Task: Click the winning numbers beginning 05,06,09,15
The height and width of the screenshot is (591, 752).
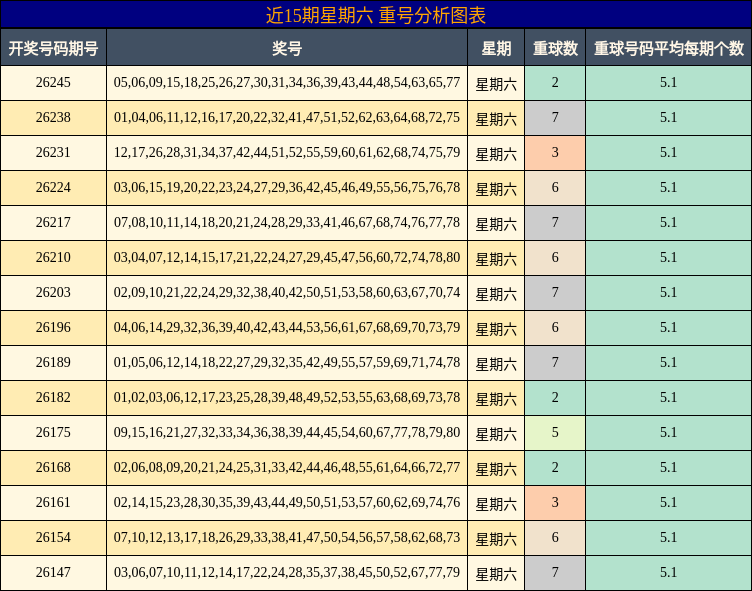Action: point(287,83)
